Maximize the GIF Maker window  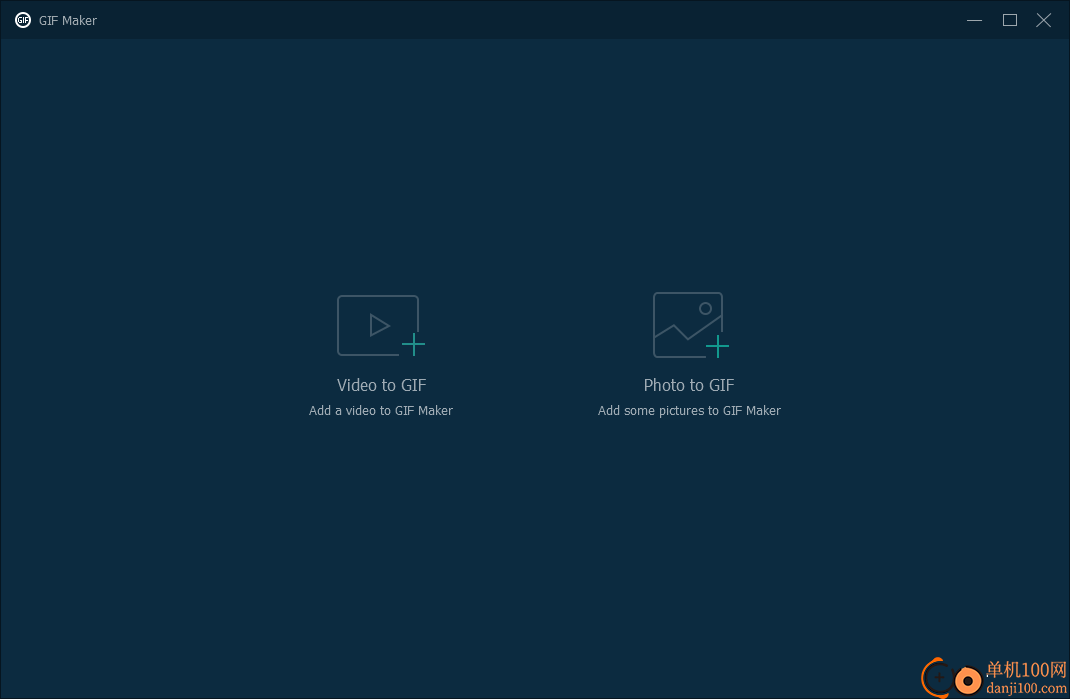point(1010,20)
